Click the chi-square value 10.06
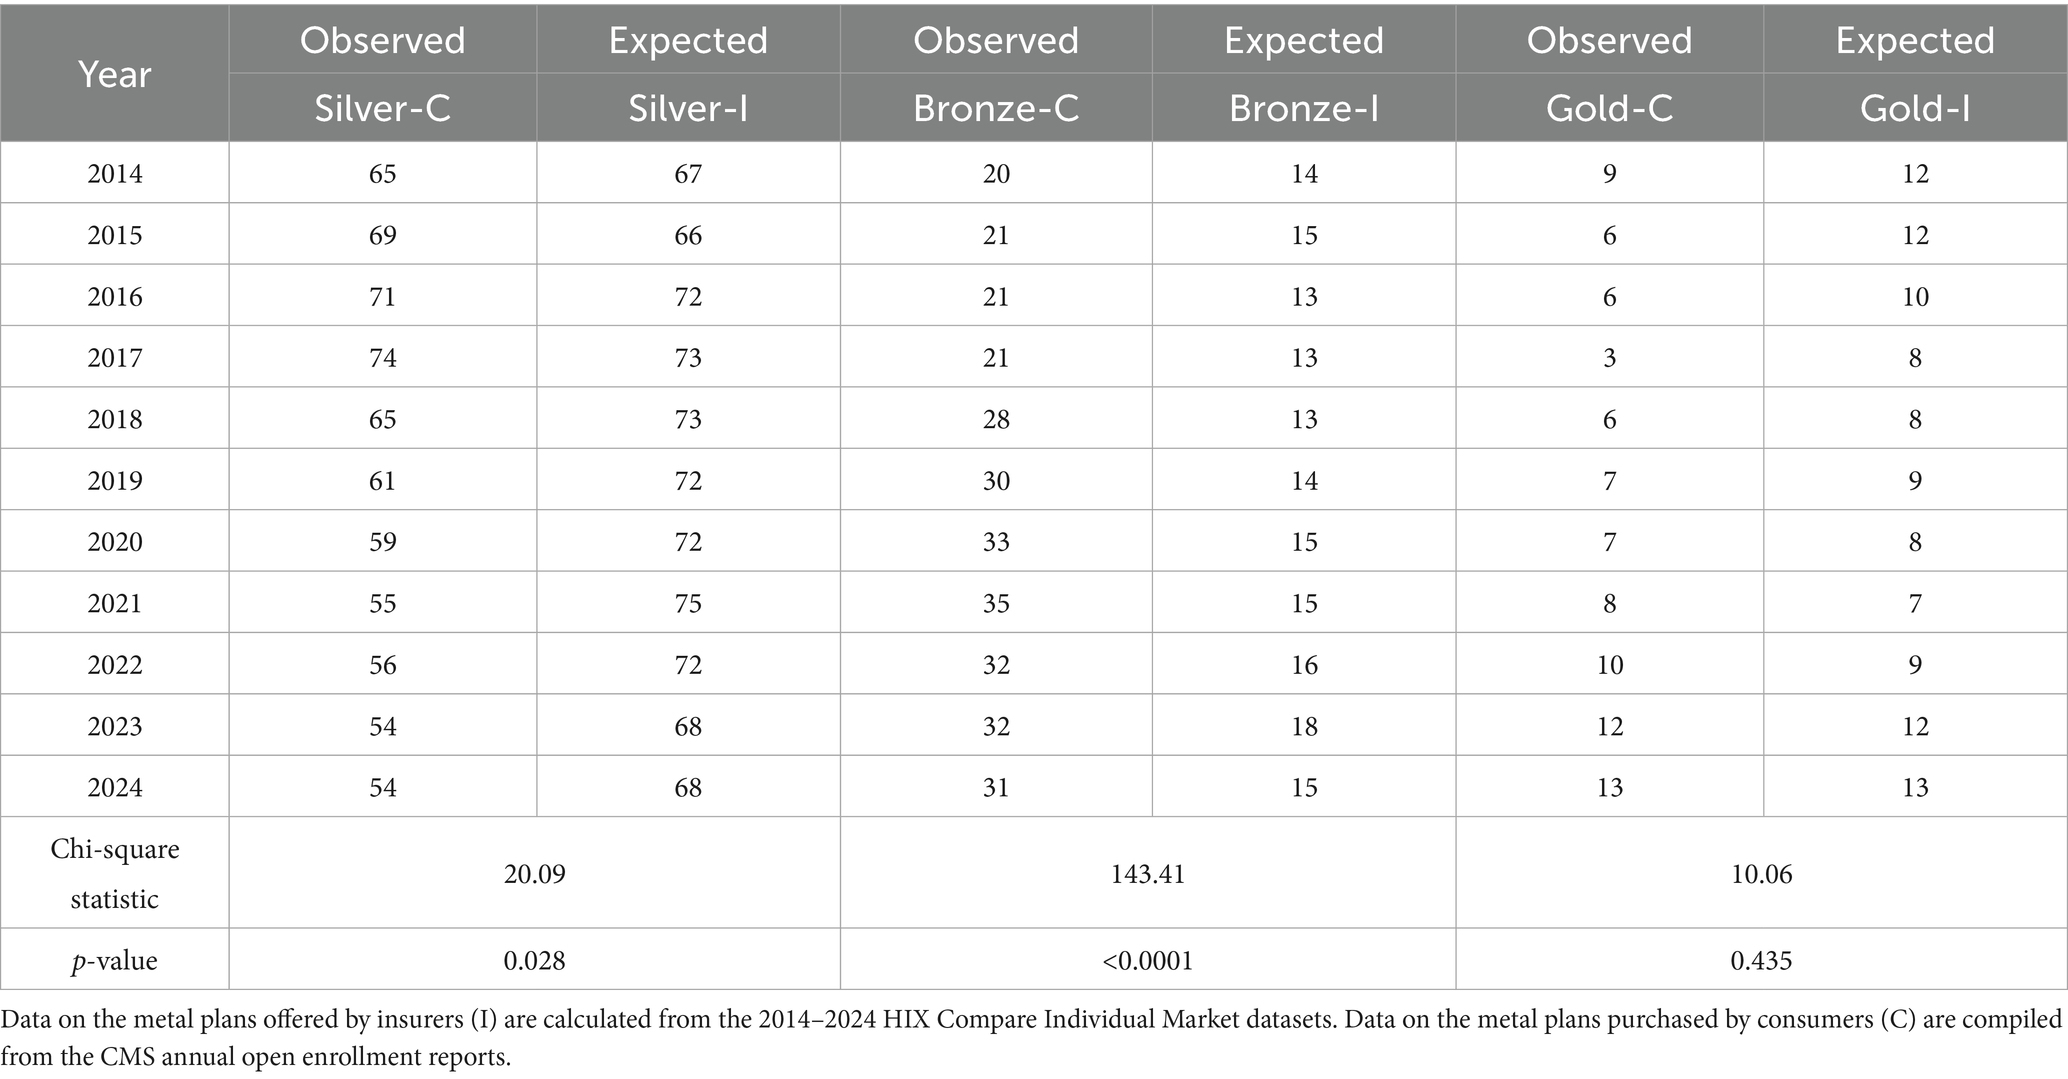This screenshot has width=2068, height=1079. pos(1762,873)
